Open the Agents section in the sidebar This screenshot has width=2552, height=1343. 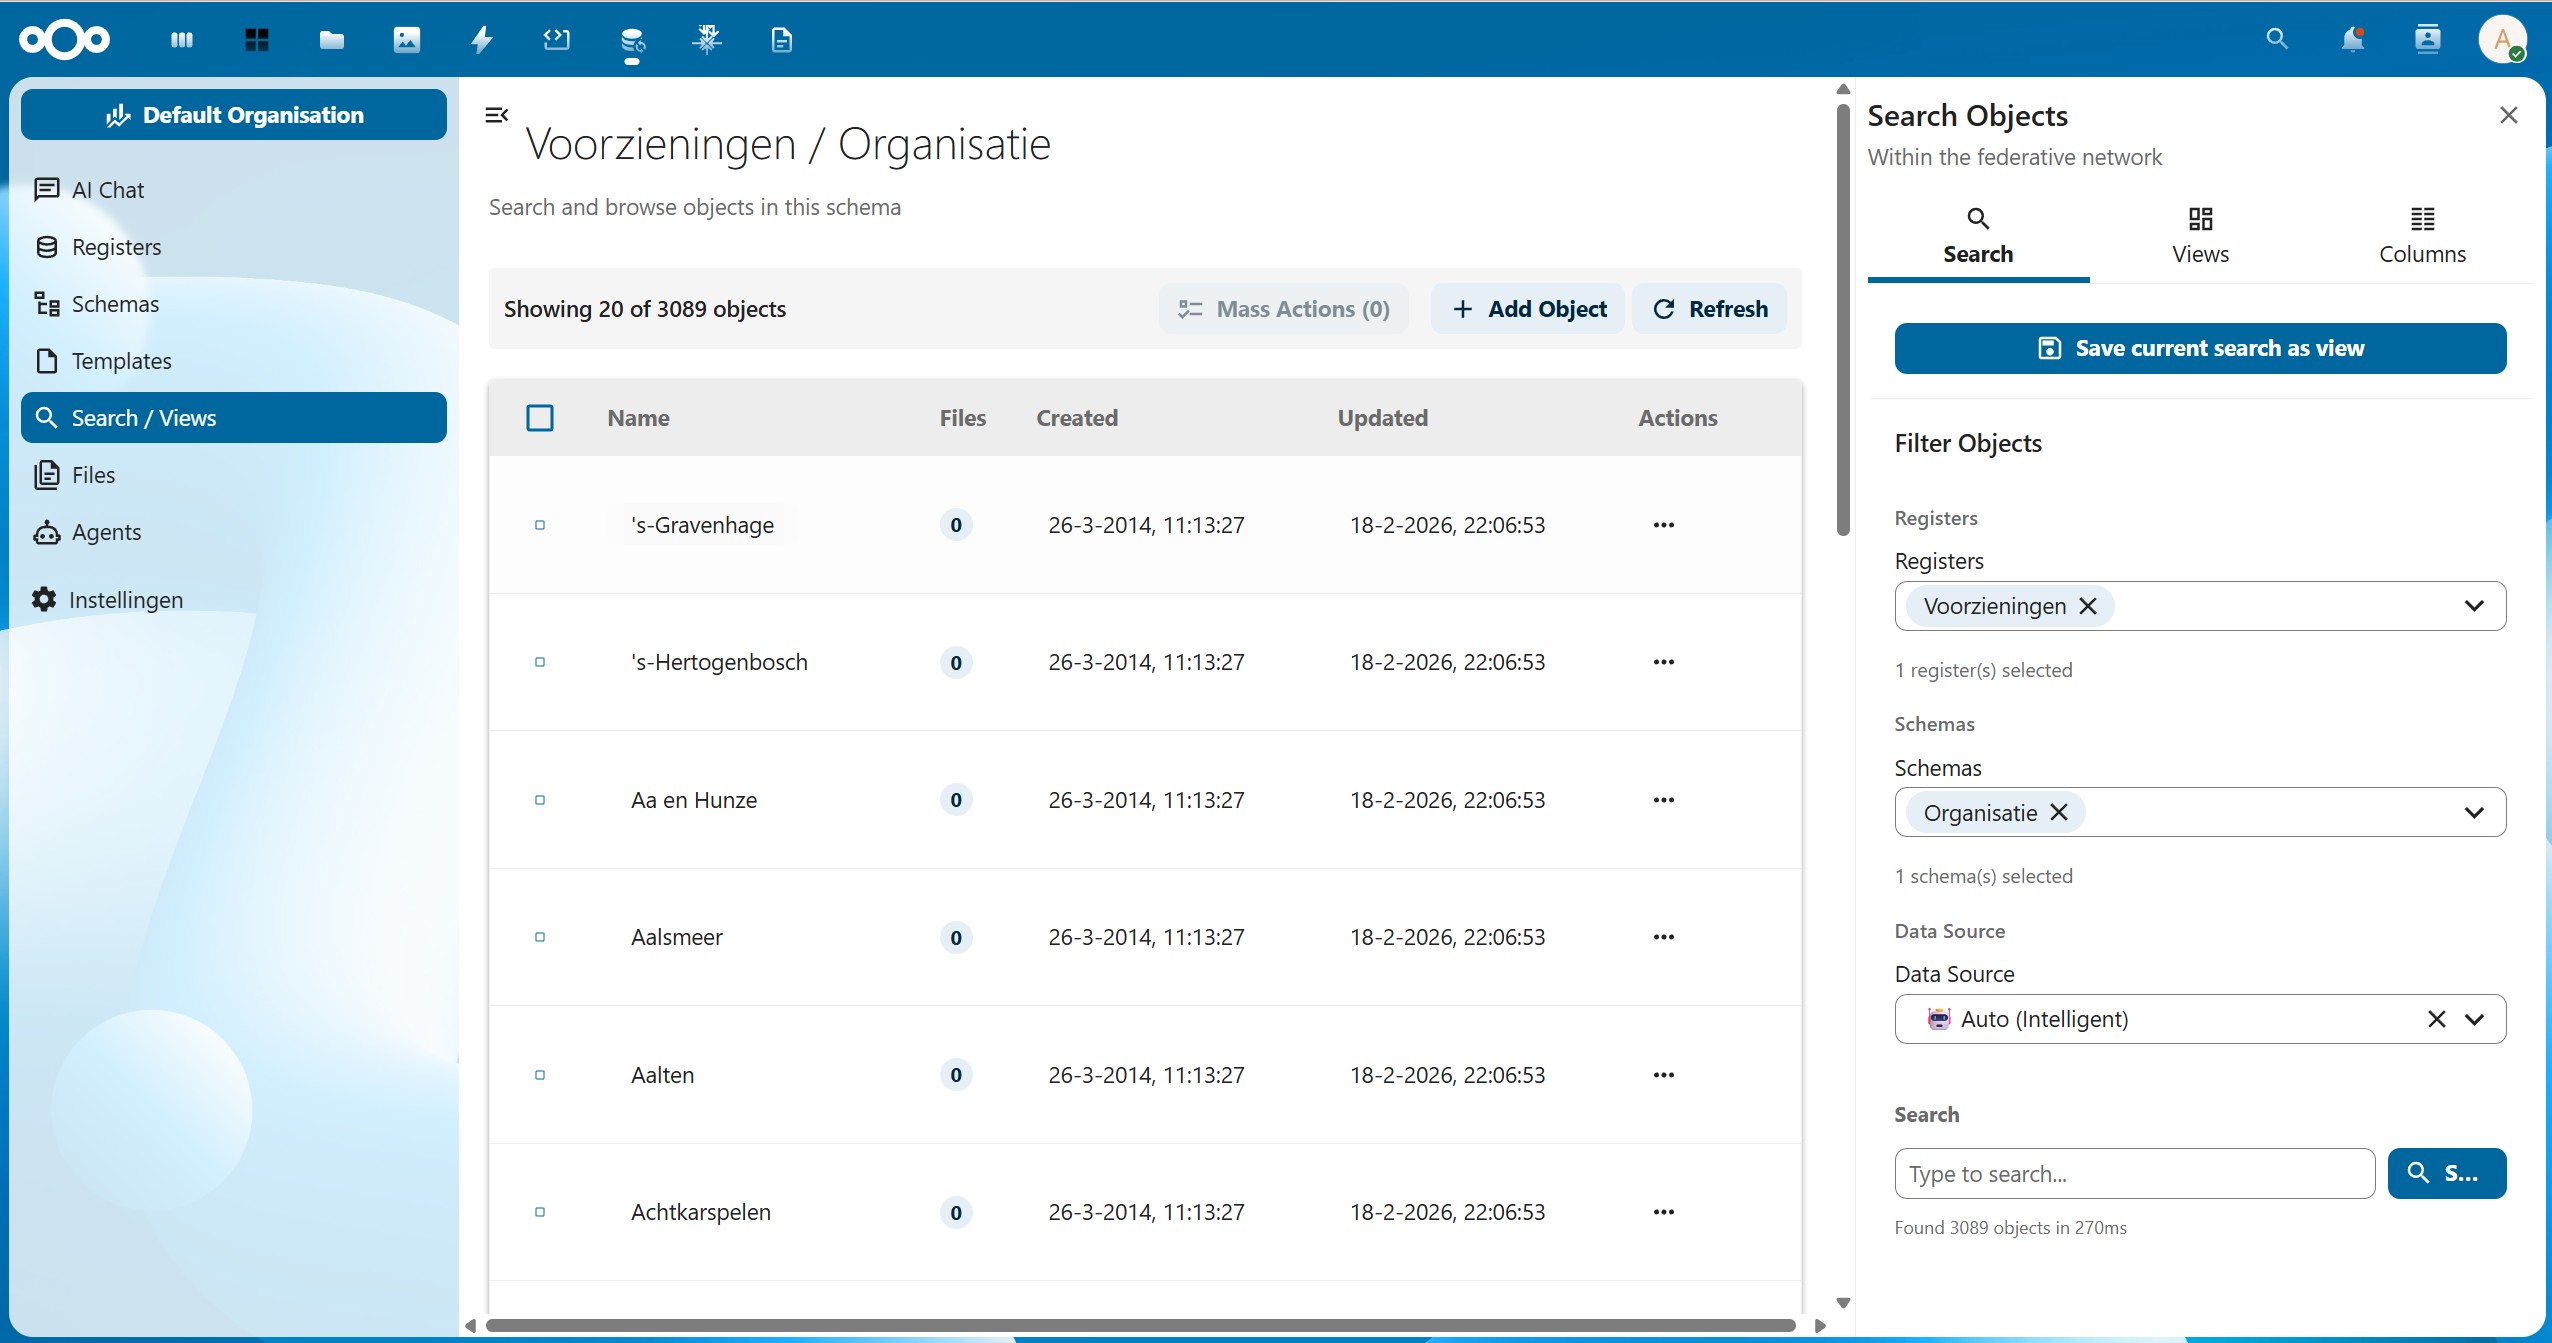[x=105, y=532]
